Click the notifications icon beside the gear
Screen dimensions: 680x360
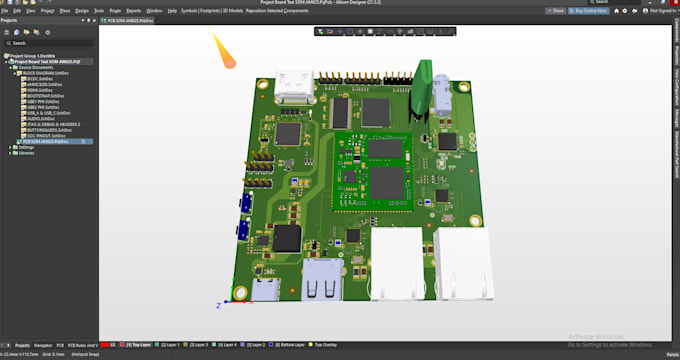[x=635, y=11]
